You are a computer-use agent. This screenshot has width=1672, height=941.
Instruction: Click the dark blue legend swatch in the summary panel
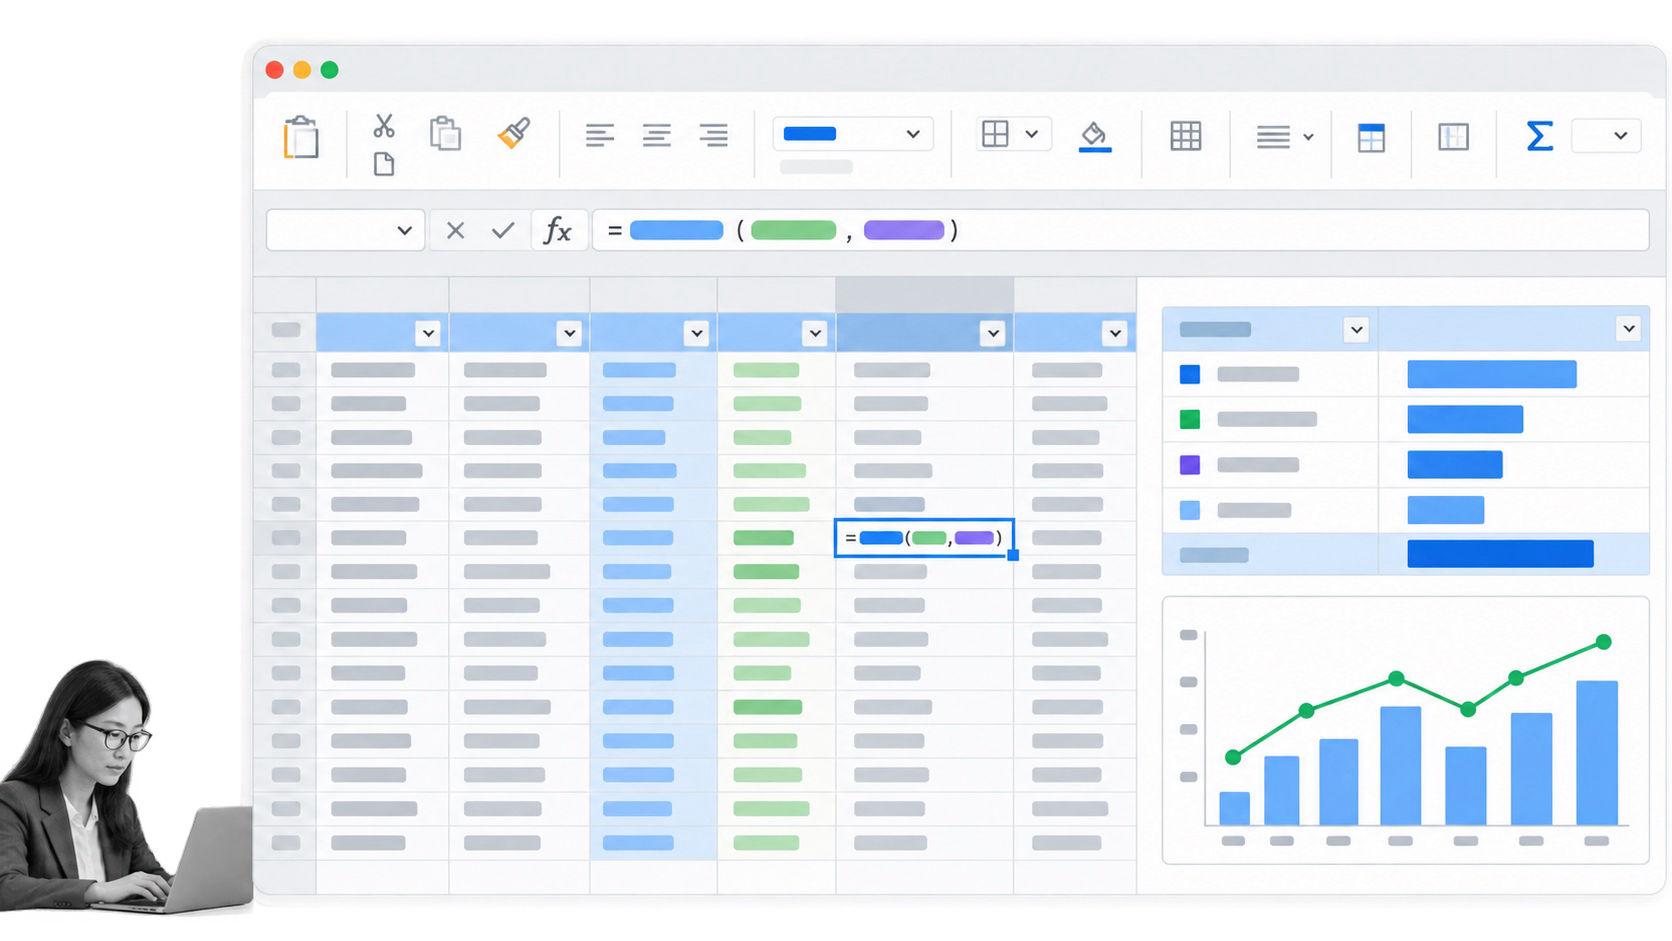coord(1190,374)
